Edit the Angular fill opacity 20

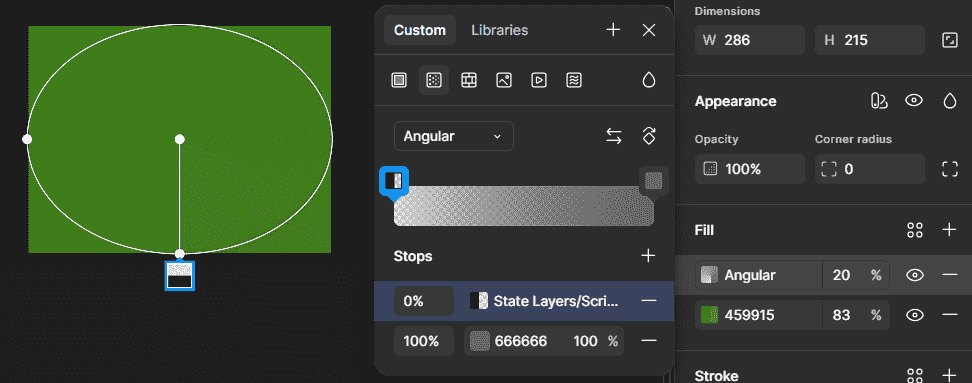[841, 275]
